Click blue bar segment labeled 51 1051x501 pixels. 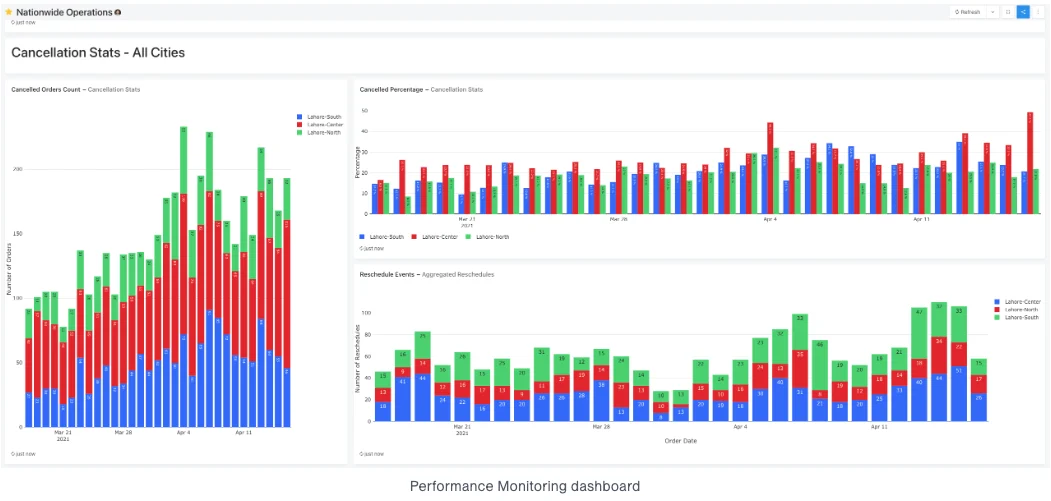(x=959, y=394)
